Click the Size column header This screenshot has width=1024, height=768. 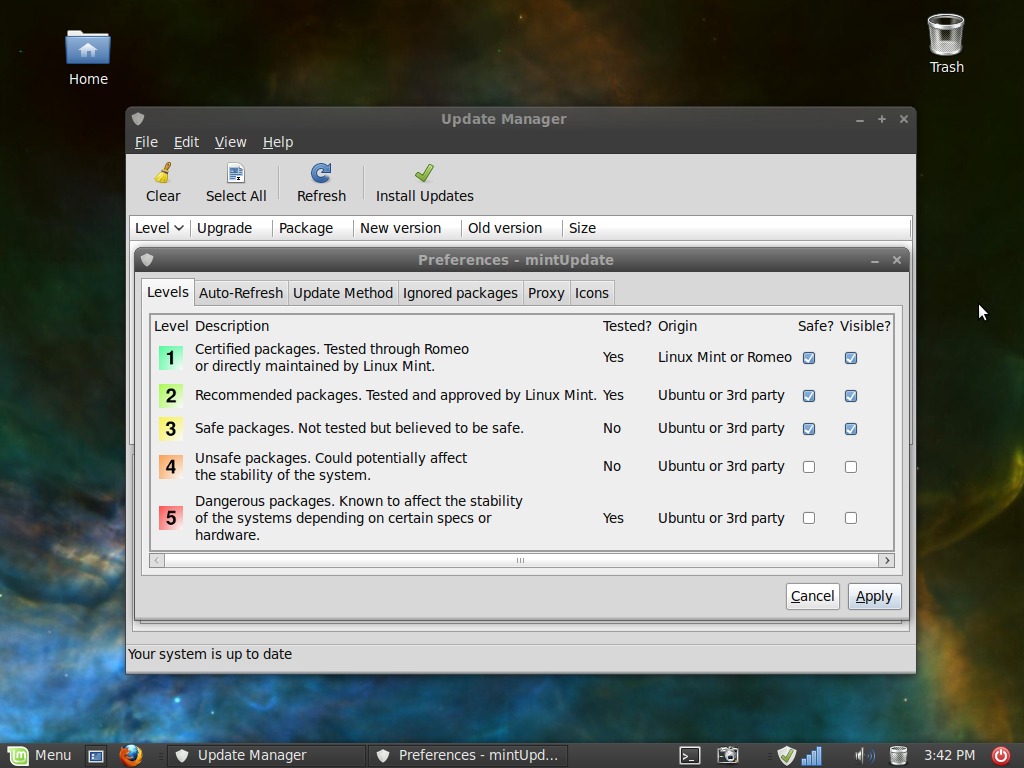tap(737, 228)
